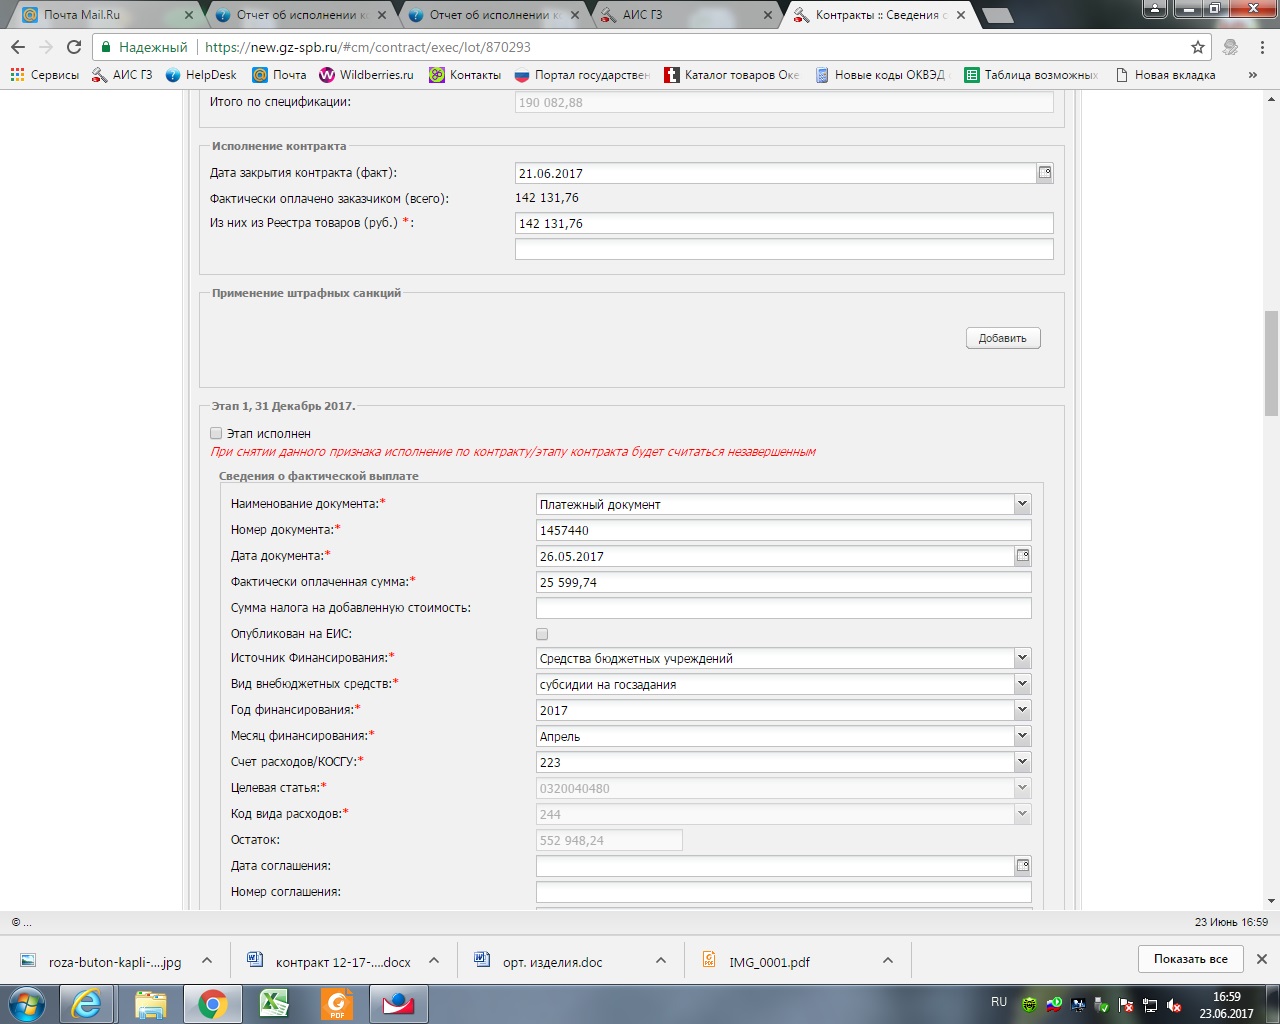Click the Из них из Реестра товаров field

click(784, 223)
